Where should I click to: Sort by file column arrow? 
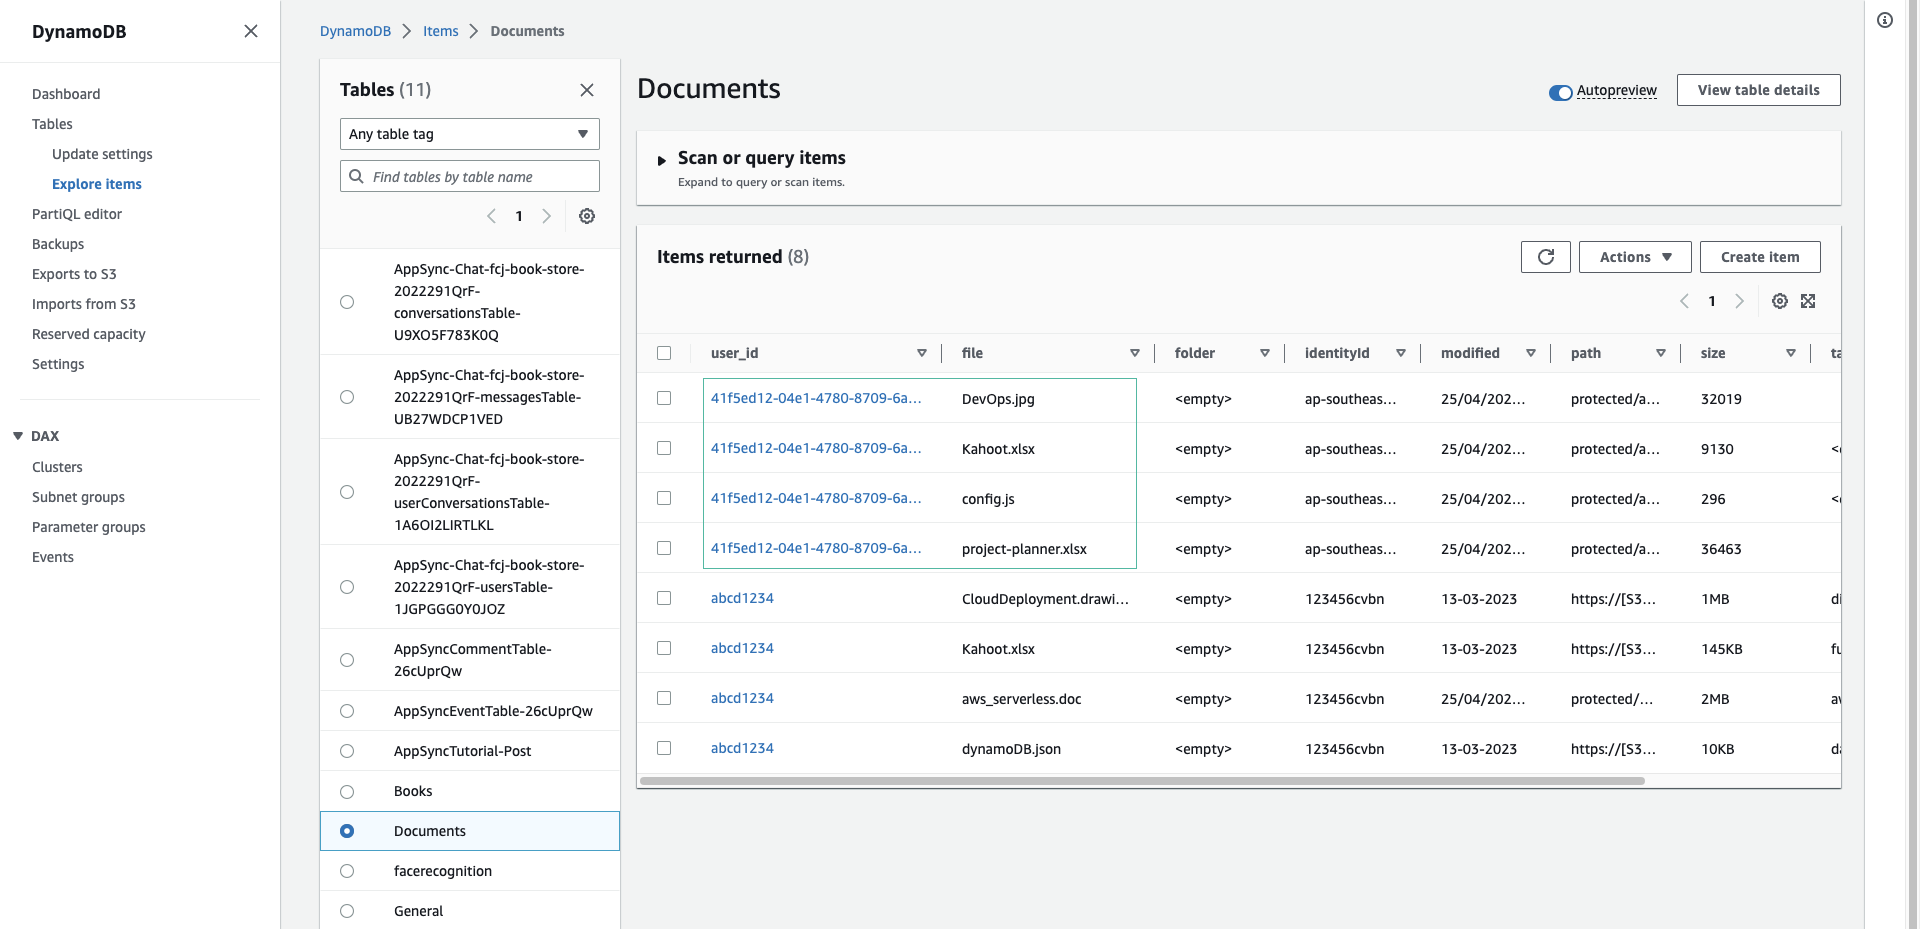pyautogui.click(x=1135, y=353)
